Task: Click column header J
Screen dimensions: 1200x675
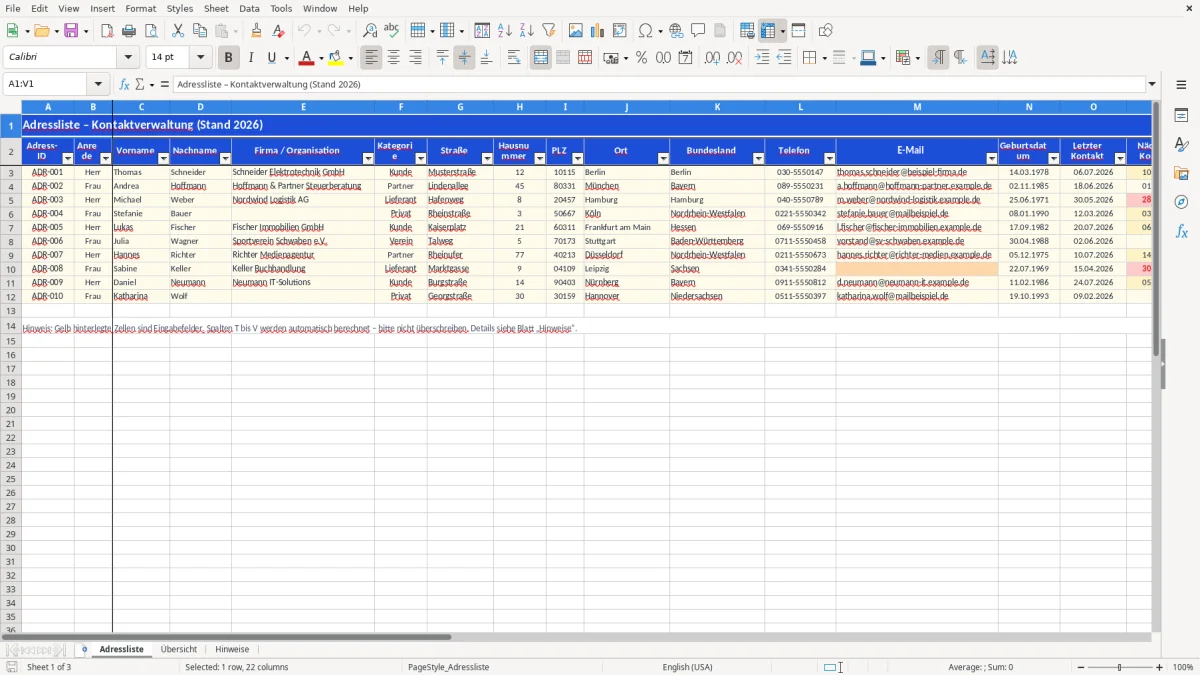Action: [626, 107]
